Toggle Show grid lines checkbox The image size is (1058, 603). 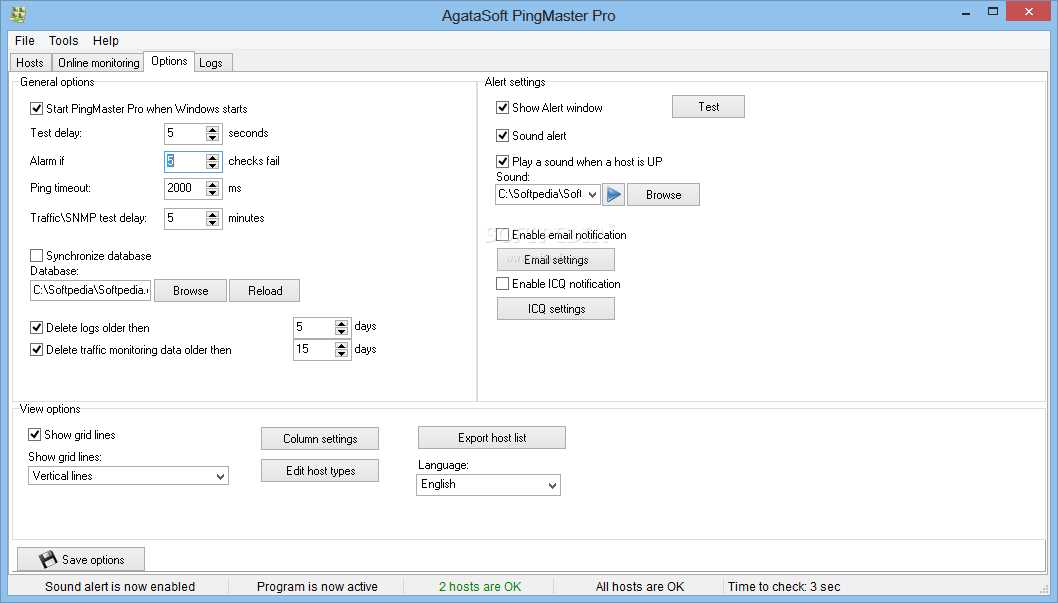pos(34,435)
